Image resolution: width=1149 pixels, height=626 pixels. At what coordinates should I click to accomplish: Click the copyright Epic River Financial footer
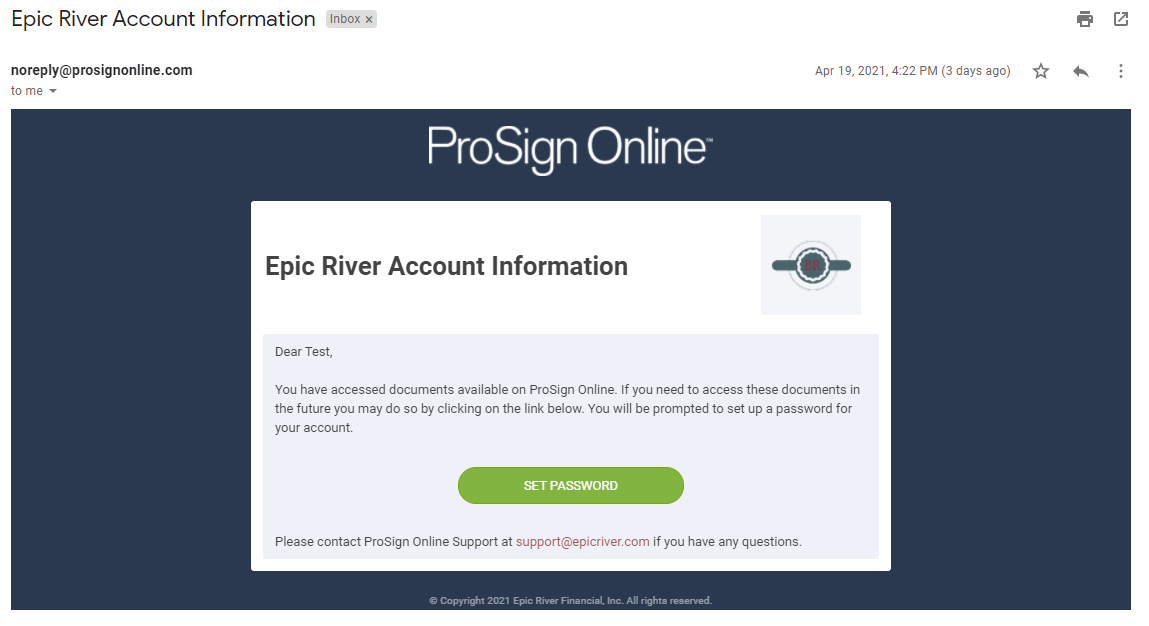point(570,600)
